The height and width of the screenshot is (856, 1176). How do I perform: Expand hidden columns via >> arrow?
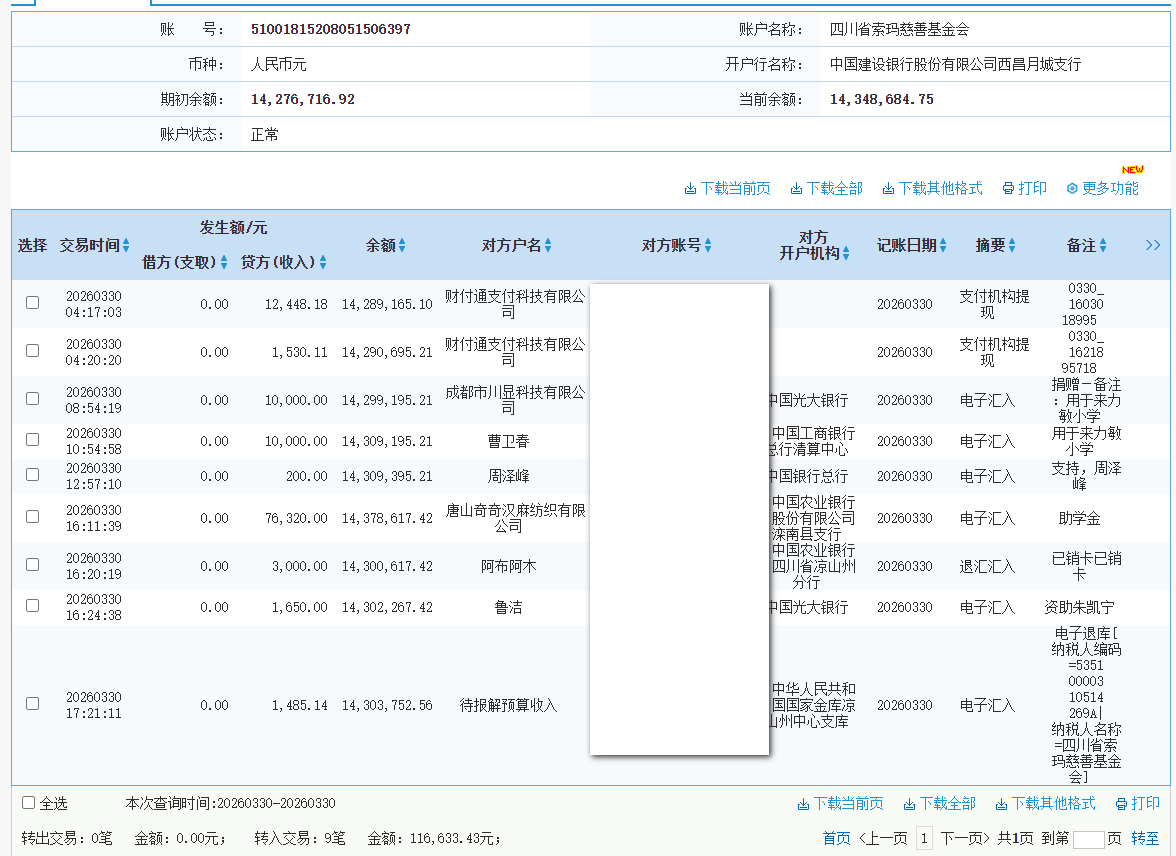coord(1153,245)
